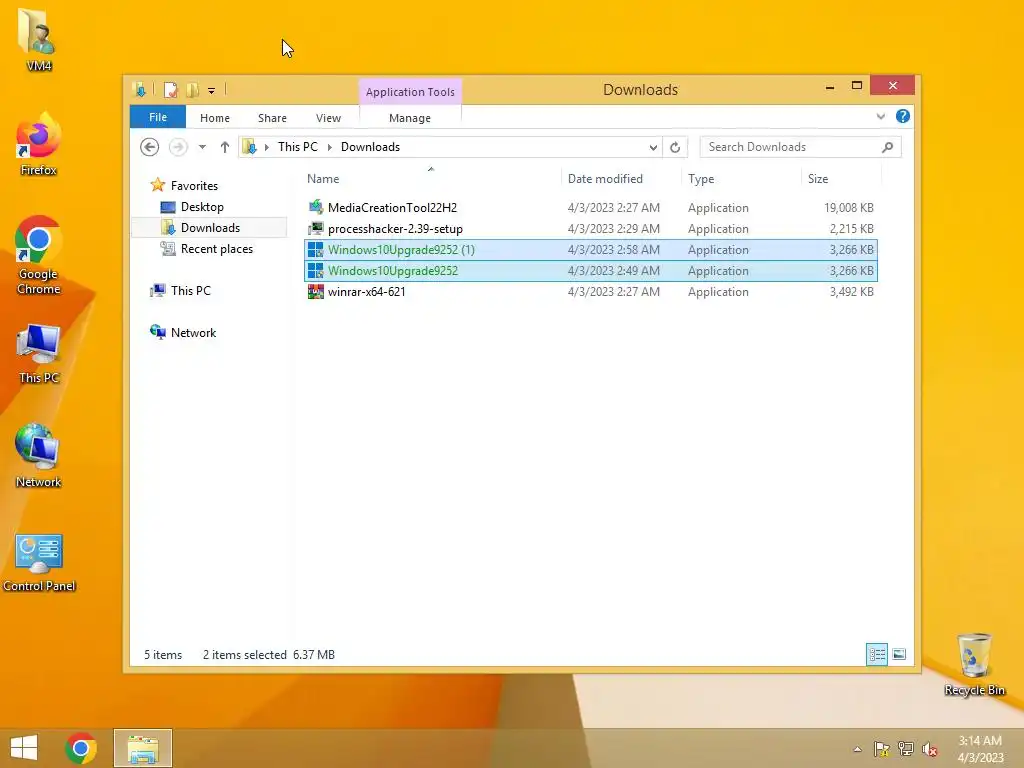Click the Properties quick access toolbar icon
This screenshot has width=1024, height=768.
click(170, 90)
